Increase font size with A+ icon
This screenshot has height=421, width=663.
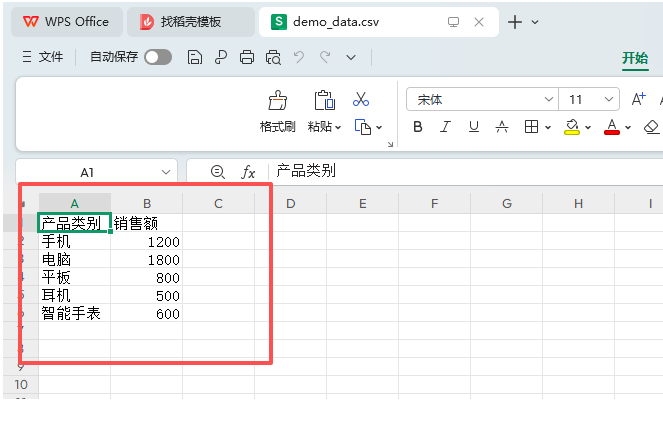point(638,99)
